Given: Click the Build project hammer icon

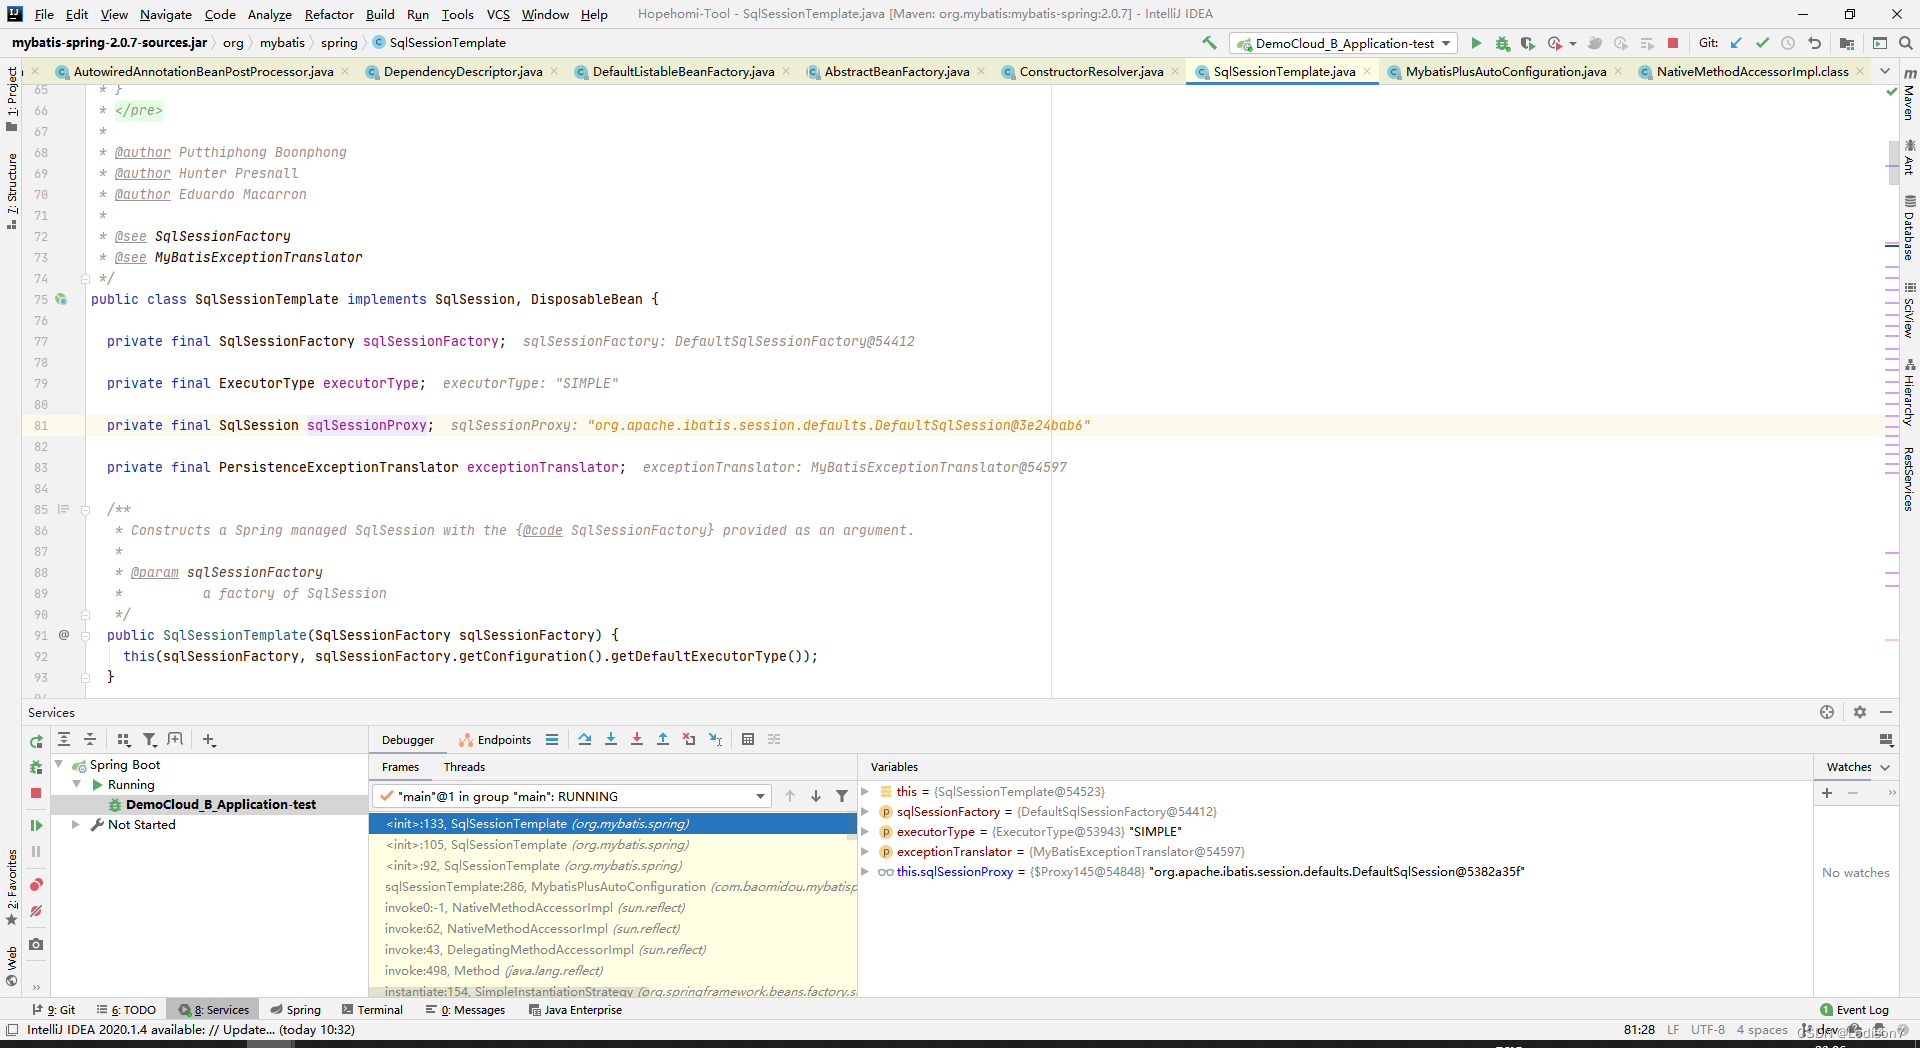Looking at the screenshot, I should (1209, 43).
